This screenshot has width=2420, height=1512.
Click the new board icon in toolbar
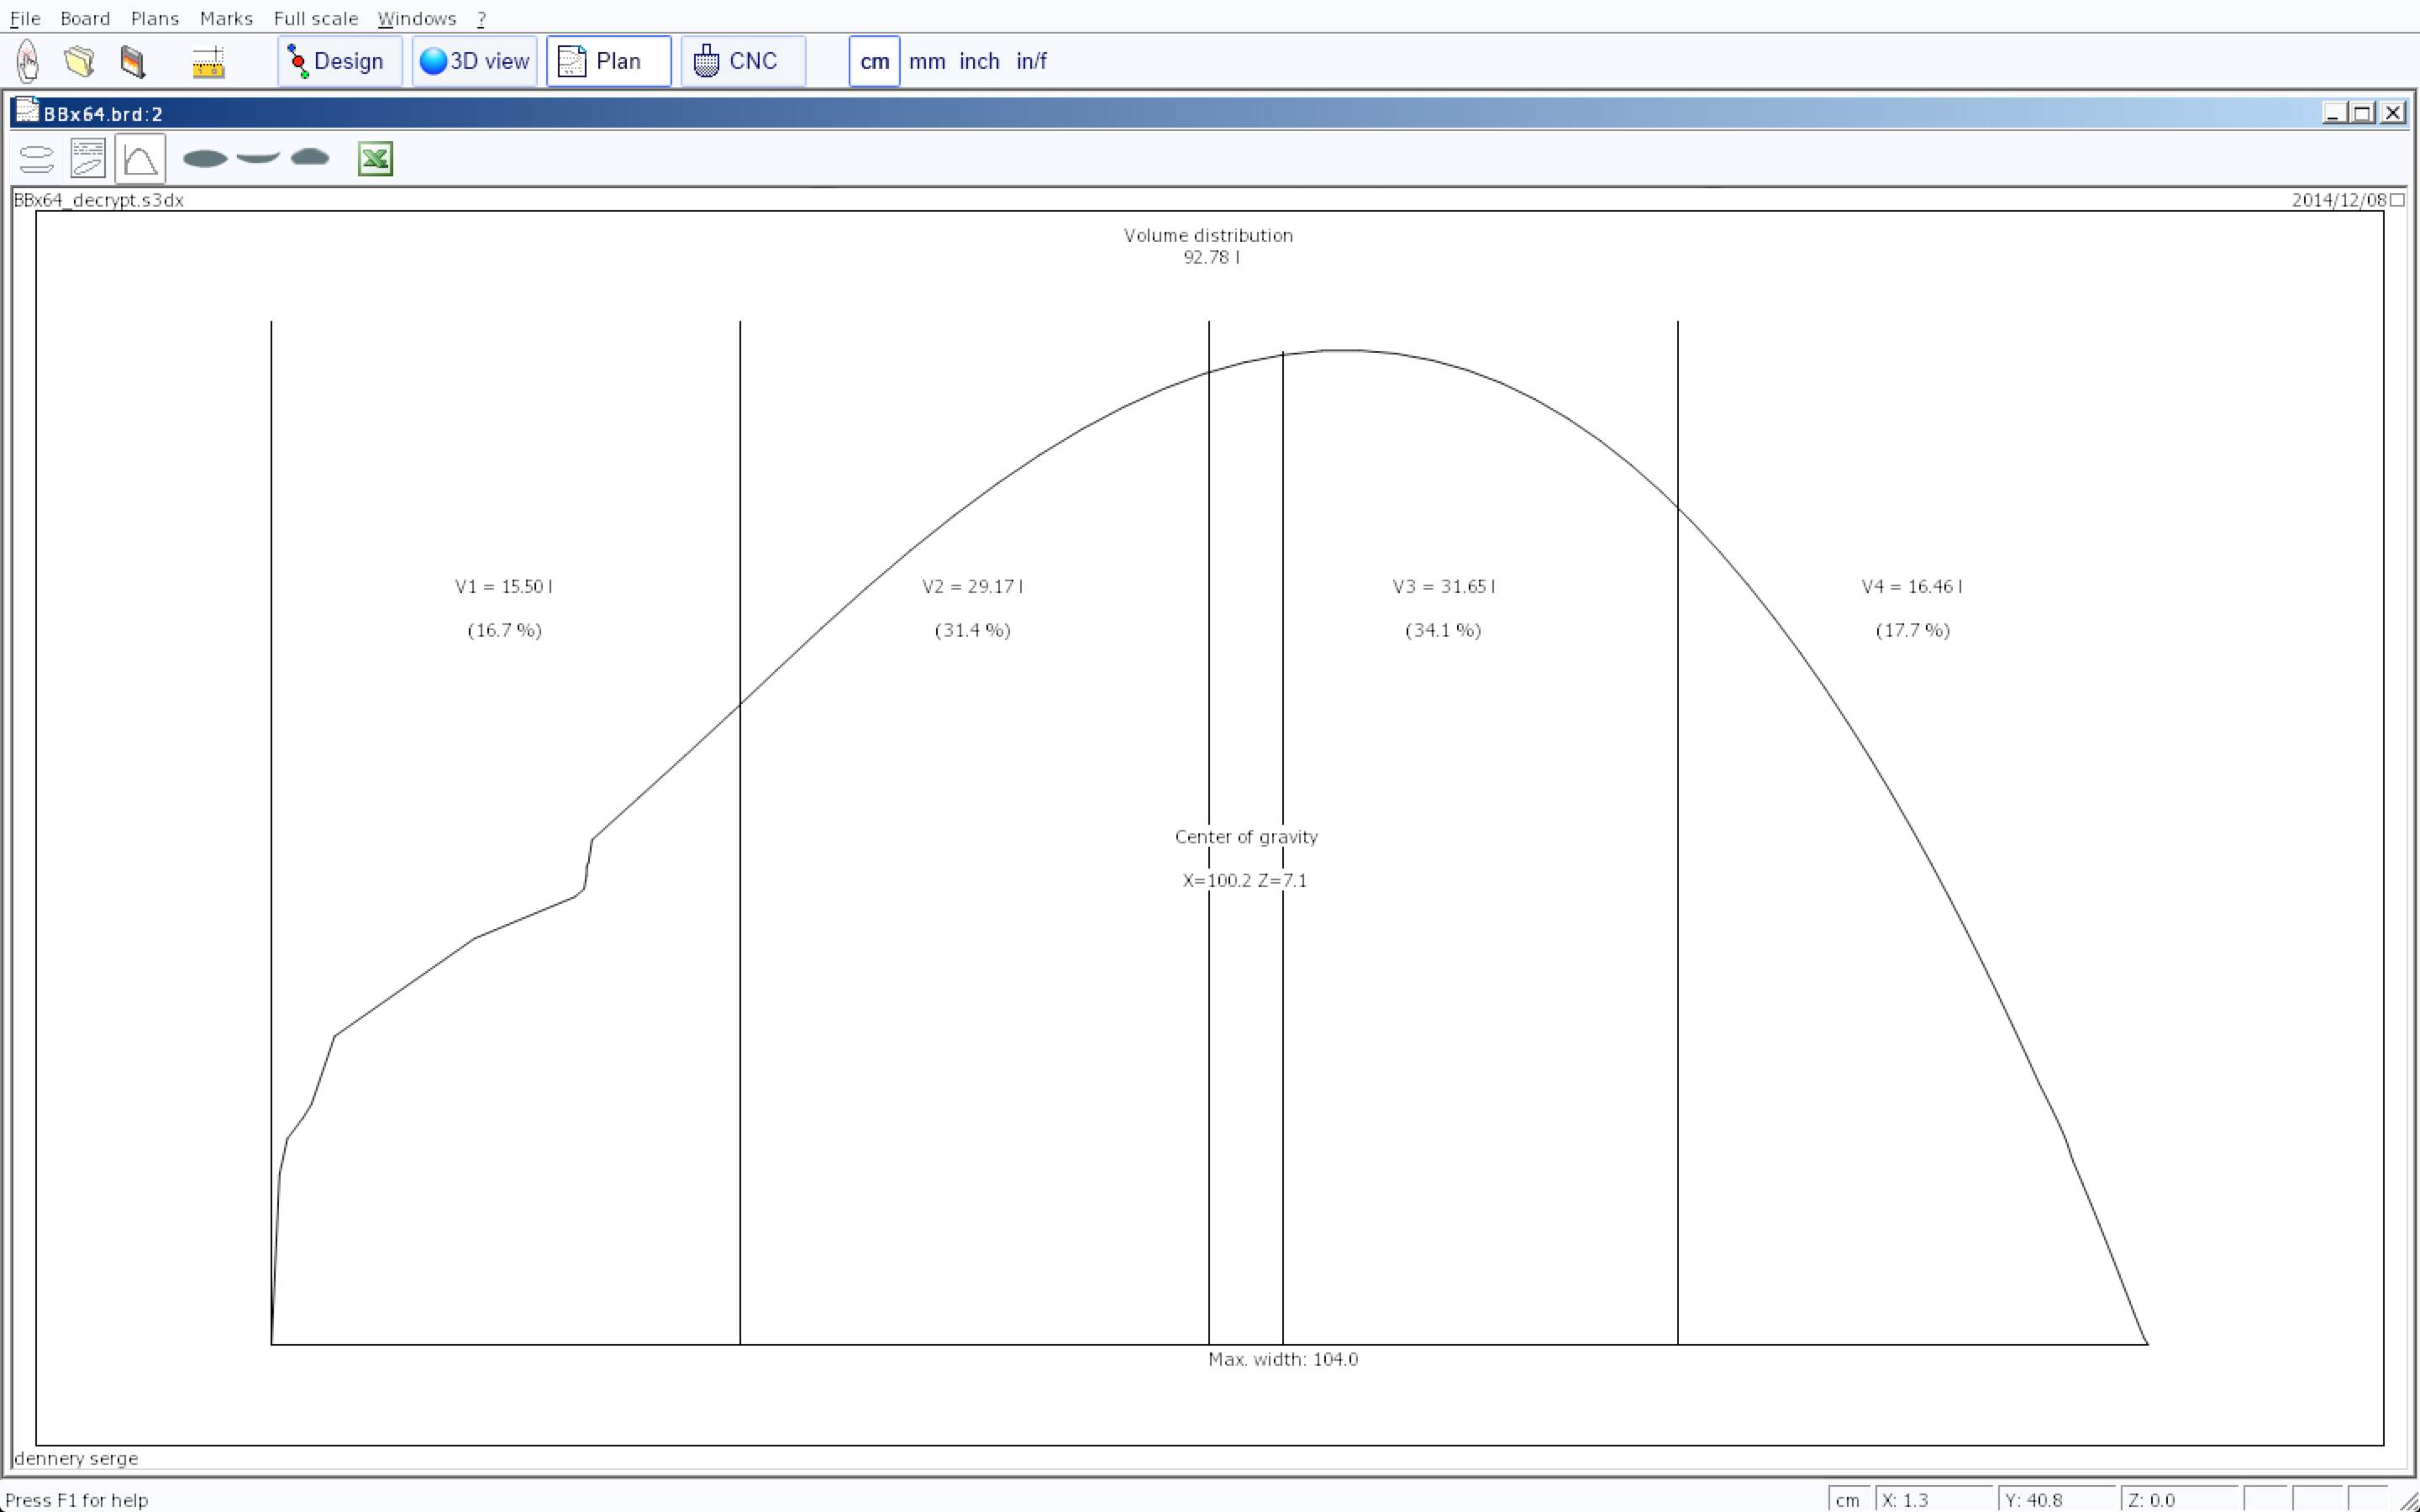(28, 62)
